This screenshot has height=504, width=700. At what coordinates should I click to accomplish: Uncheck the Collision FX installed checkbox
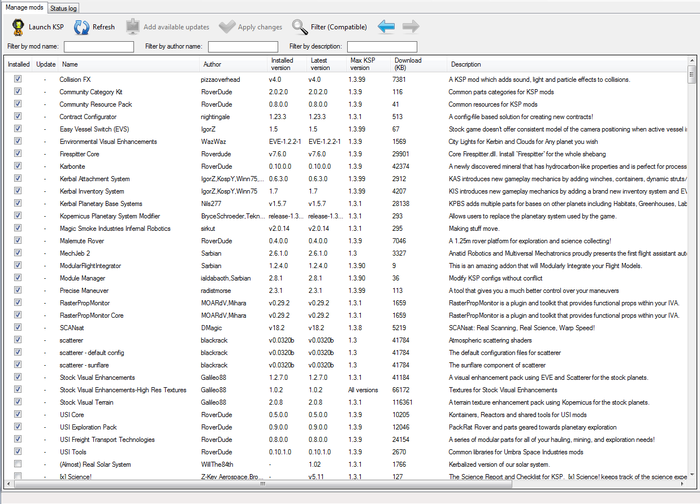(x=18, y=79)
